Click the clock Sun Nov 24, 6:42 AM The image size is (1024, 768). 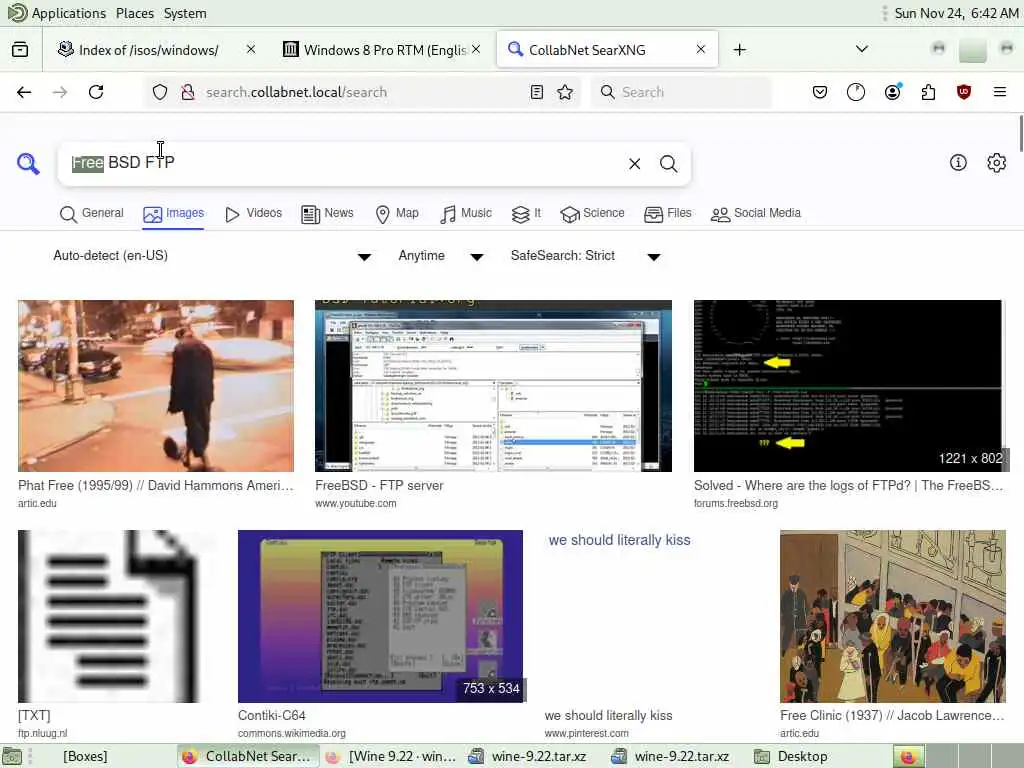[x=956, y=13]
